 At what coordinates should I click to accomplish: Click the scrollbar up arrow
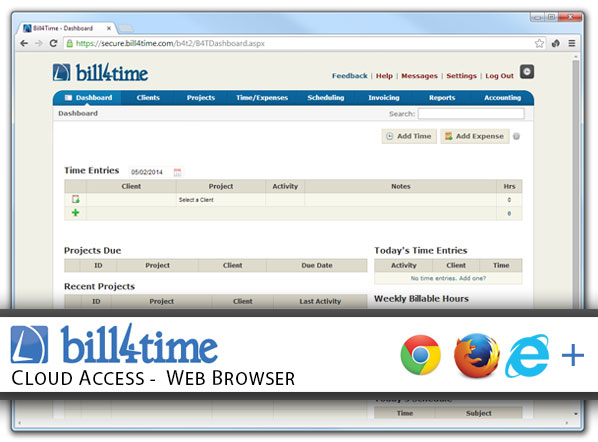(575, 57)
